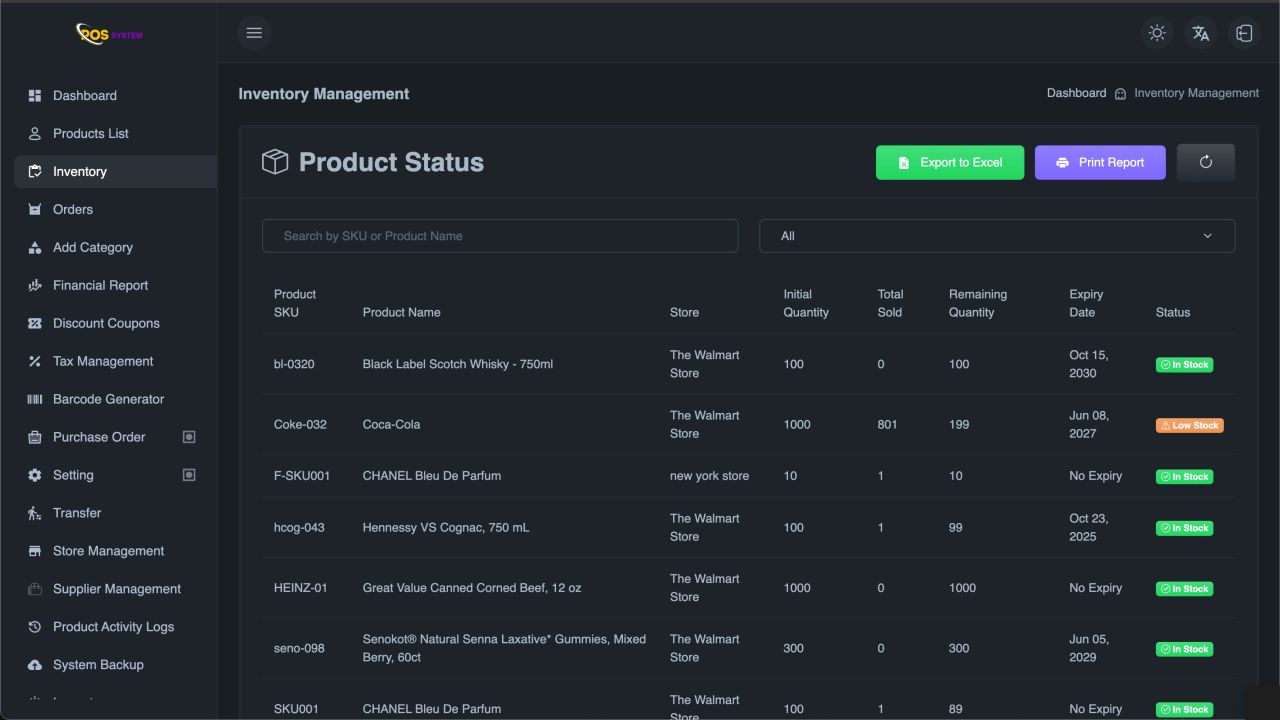Click the Discount Coupons ticket icon
Viewport: 1280px width, 720px height.
point(35,324)
